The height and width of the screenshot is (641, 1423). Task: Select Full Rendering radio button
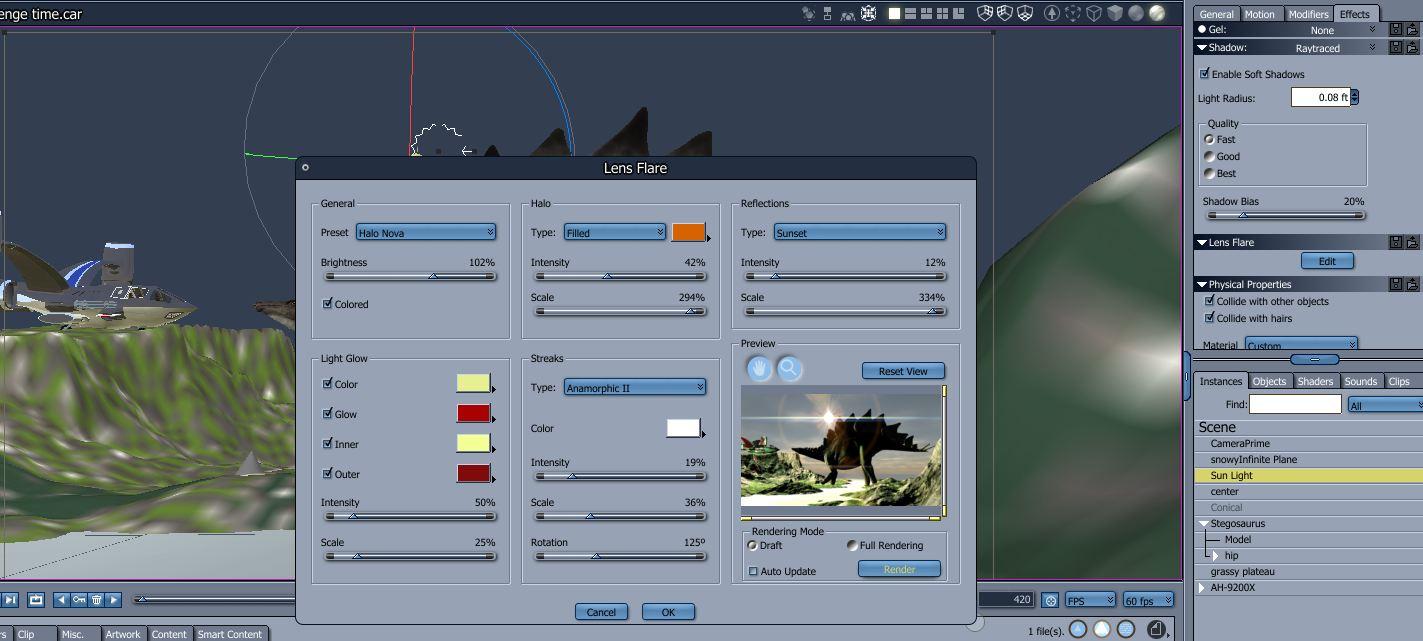(x=852, y=545)
